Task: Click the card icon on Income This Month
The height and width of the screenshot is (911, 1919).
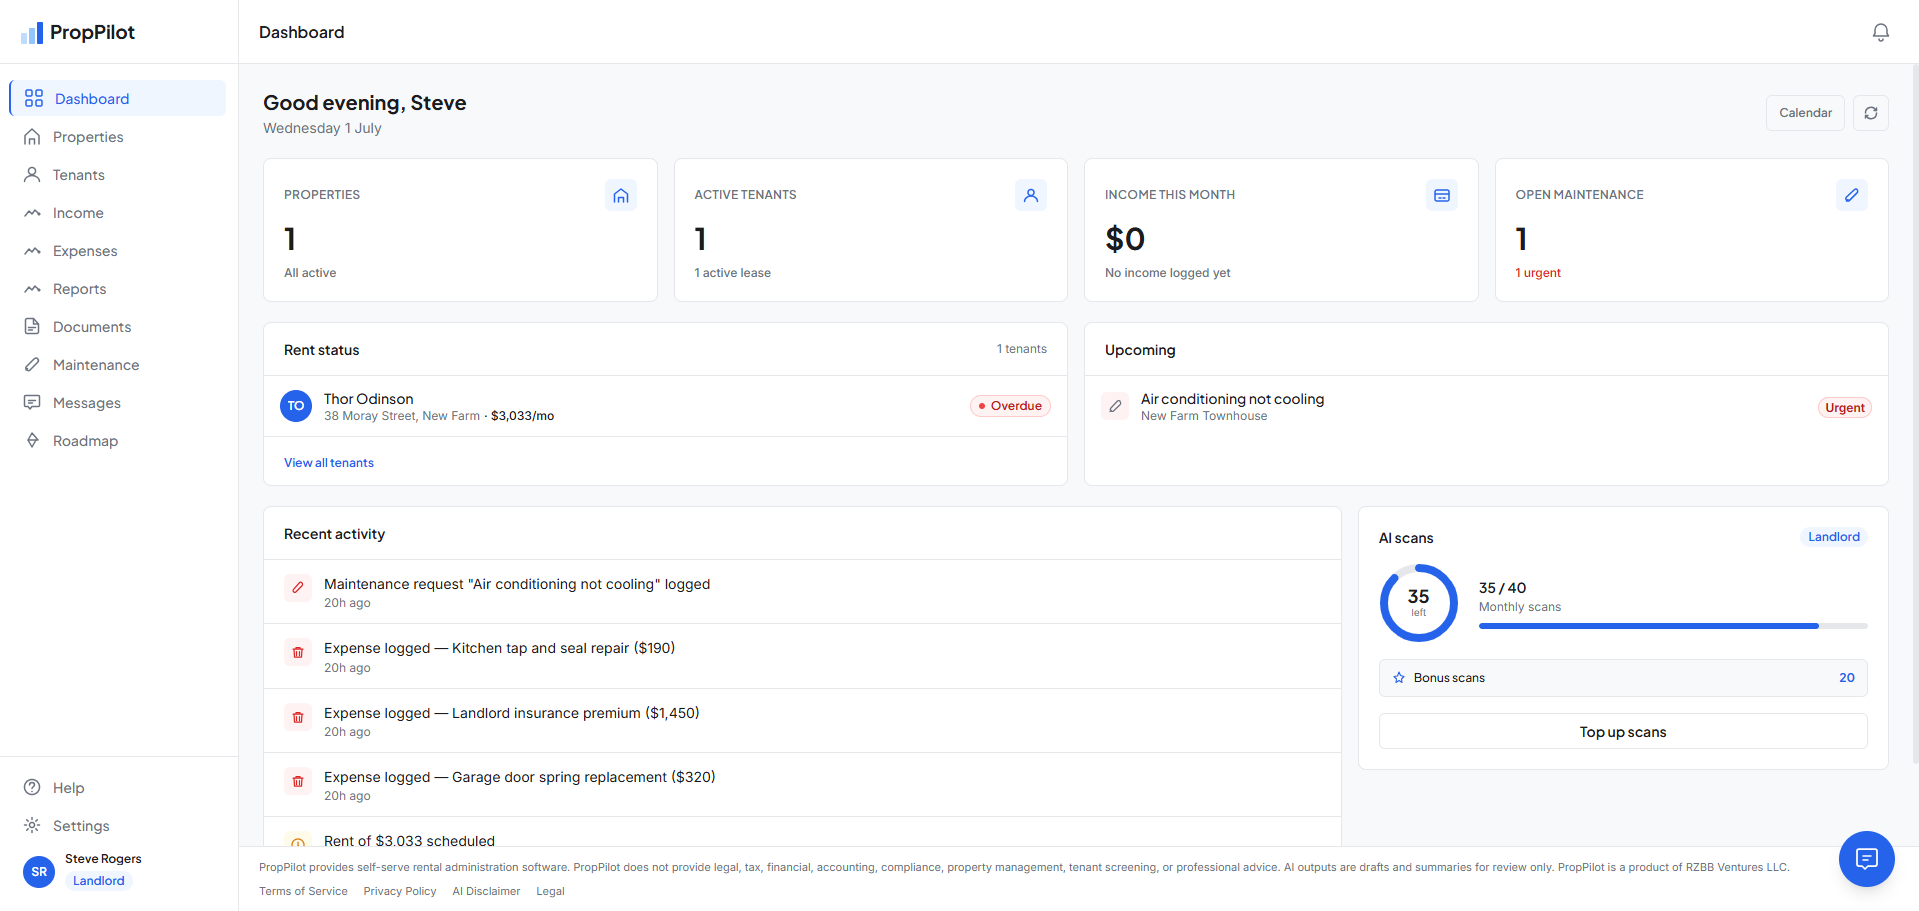Action: click(1441, 195)
